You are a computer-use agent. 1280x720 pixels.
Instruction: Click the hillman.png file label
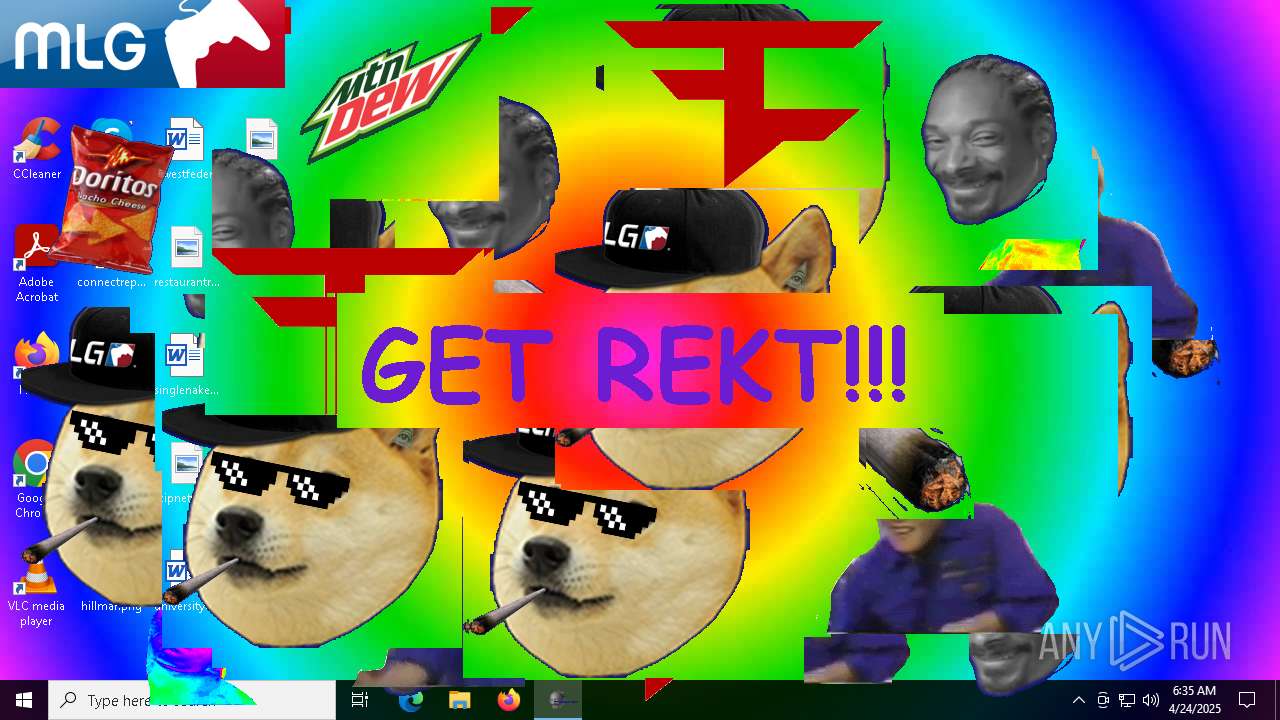[x=111, y=606]
